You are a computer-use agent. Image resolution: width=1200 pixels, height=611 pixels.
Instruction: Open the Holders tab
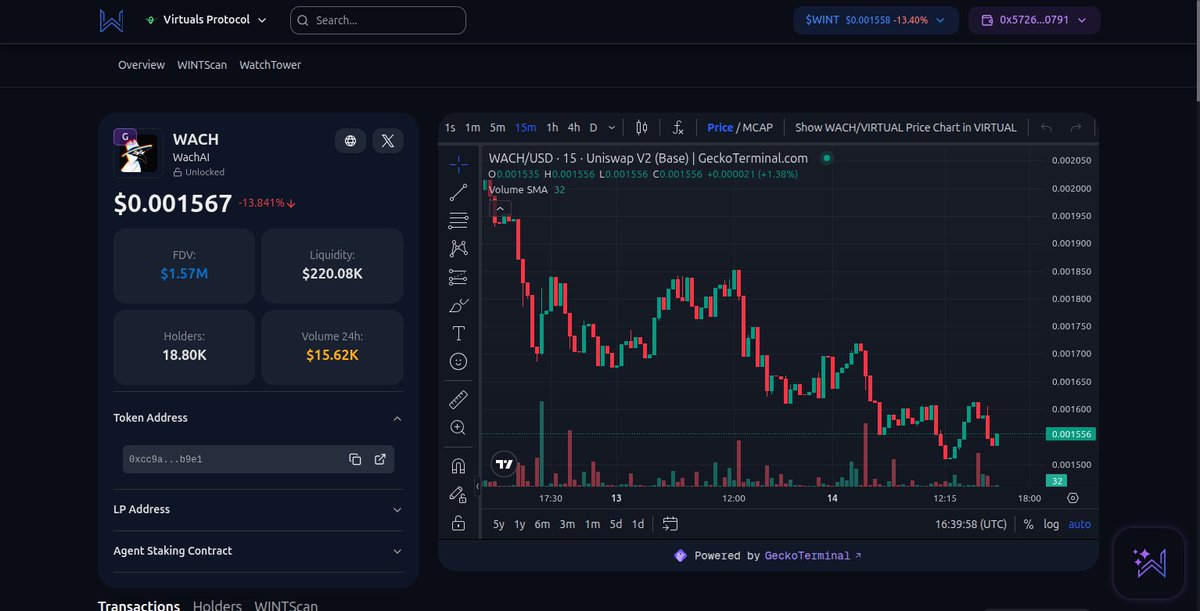coord(217,605)
